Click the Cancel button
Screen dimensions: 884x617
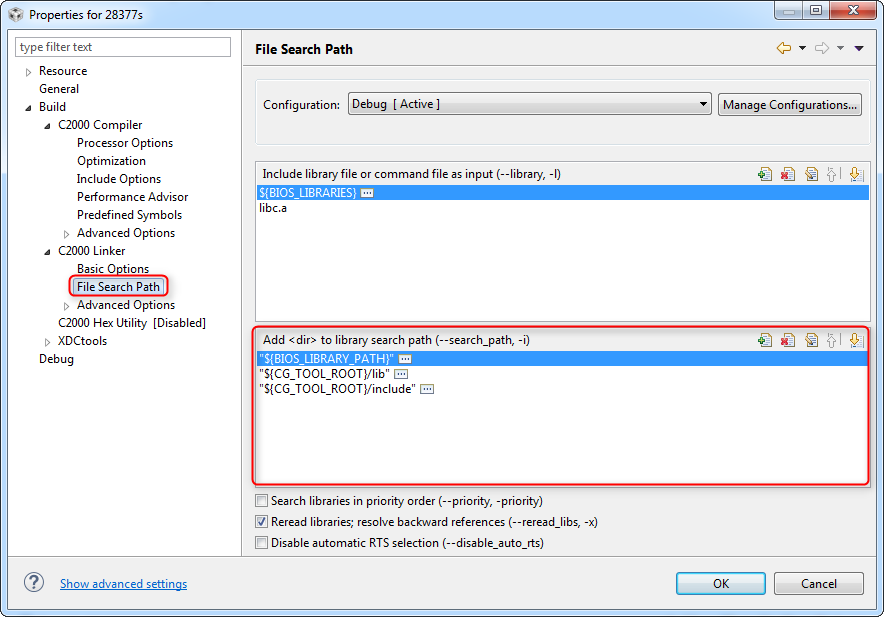819,584
